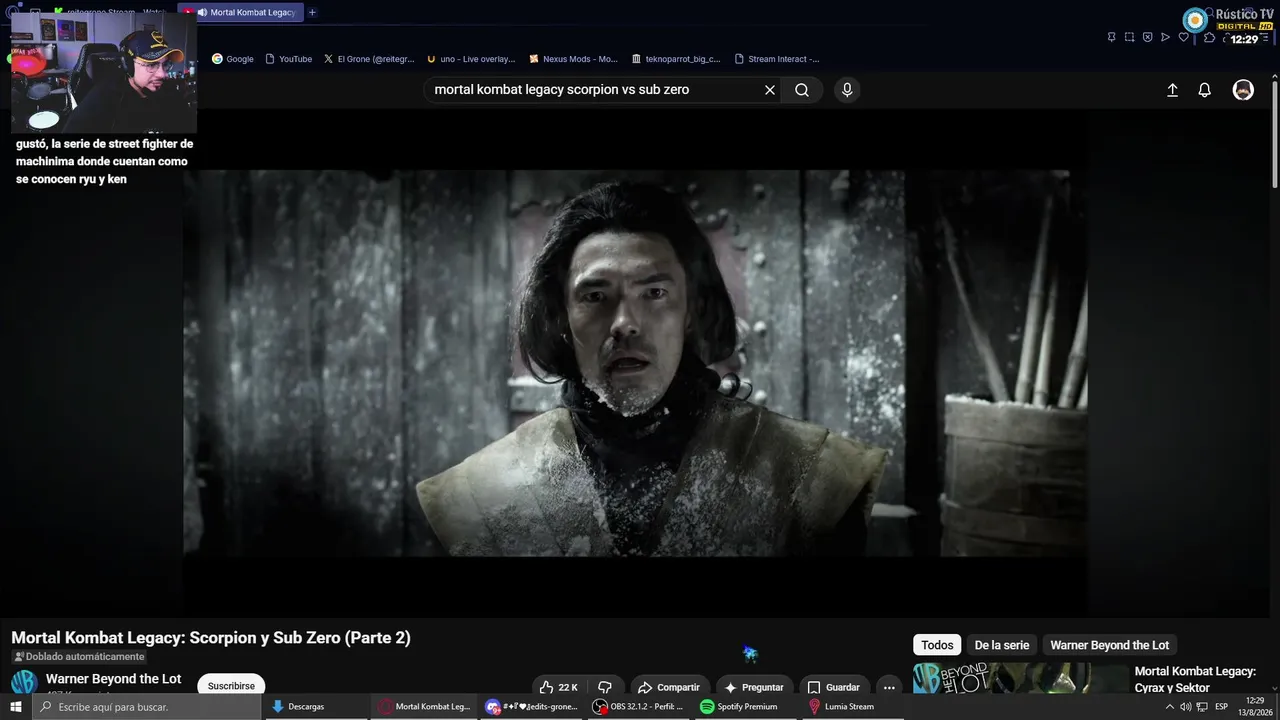Open the Cyrax y Sektor video thumbnail
The width and height of the screenshot is (1280, 720).
[x=1020, y=678]
